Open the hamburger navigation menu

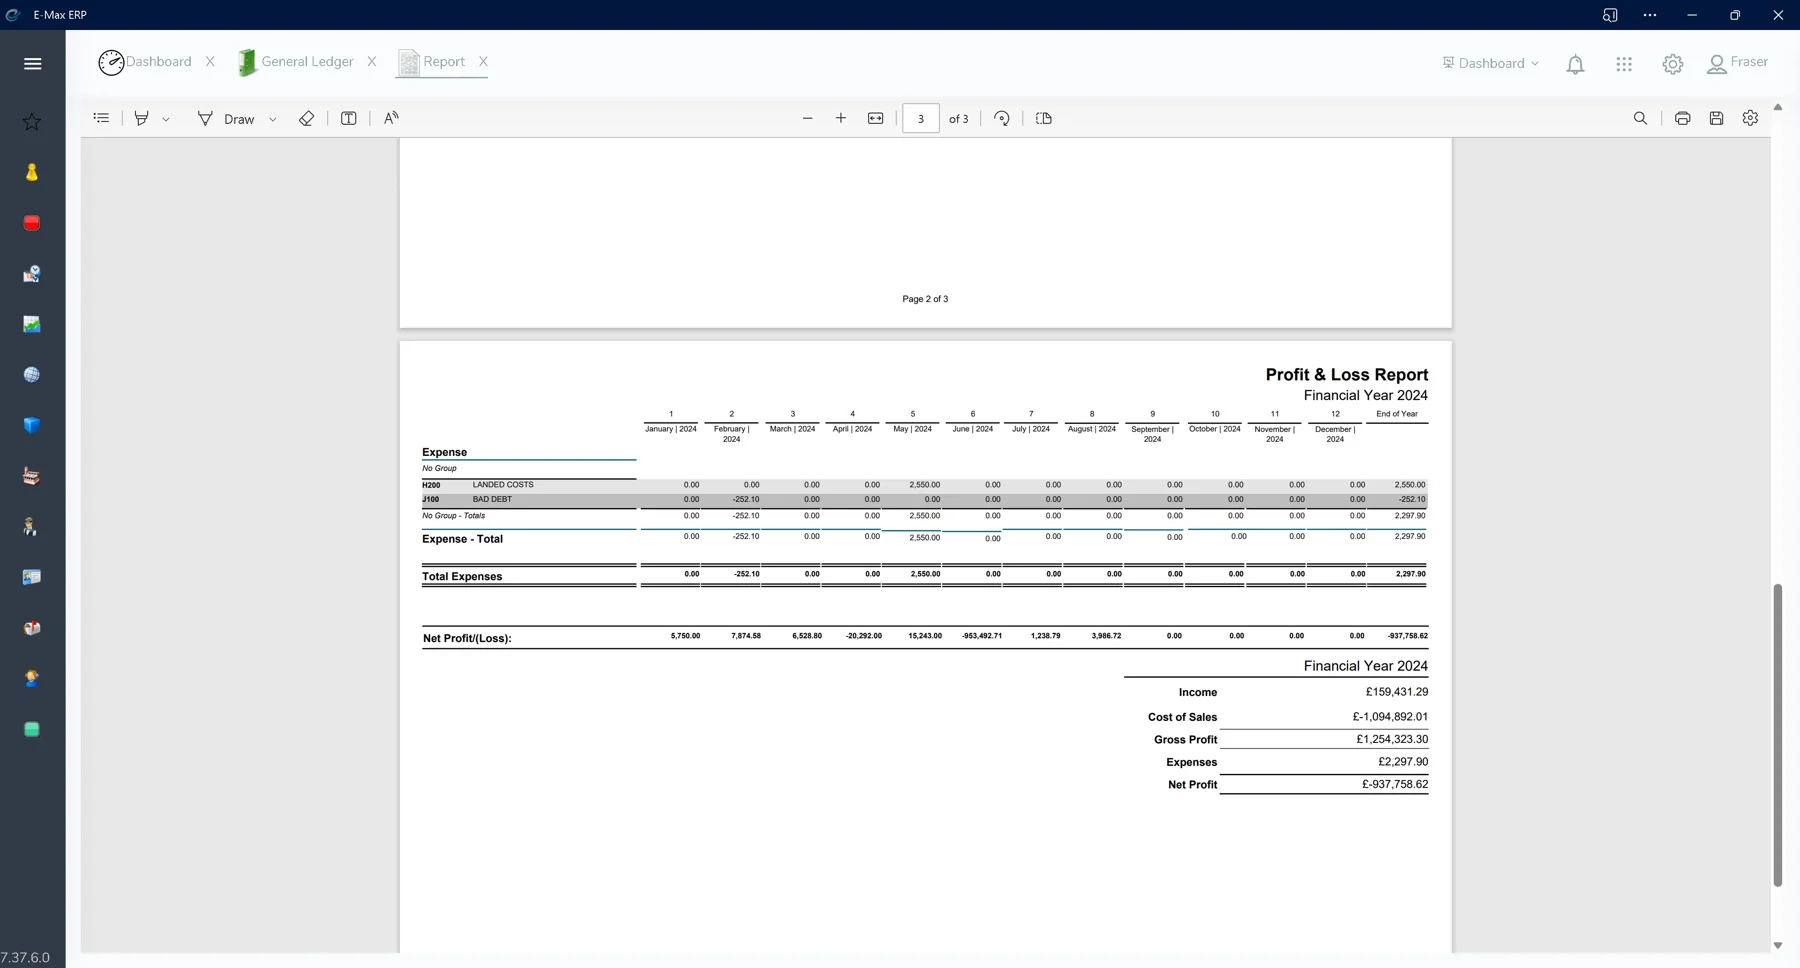(x=32, y=64)
